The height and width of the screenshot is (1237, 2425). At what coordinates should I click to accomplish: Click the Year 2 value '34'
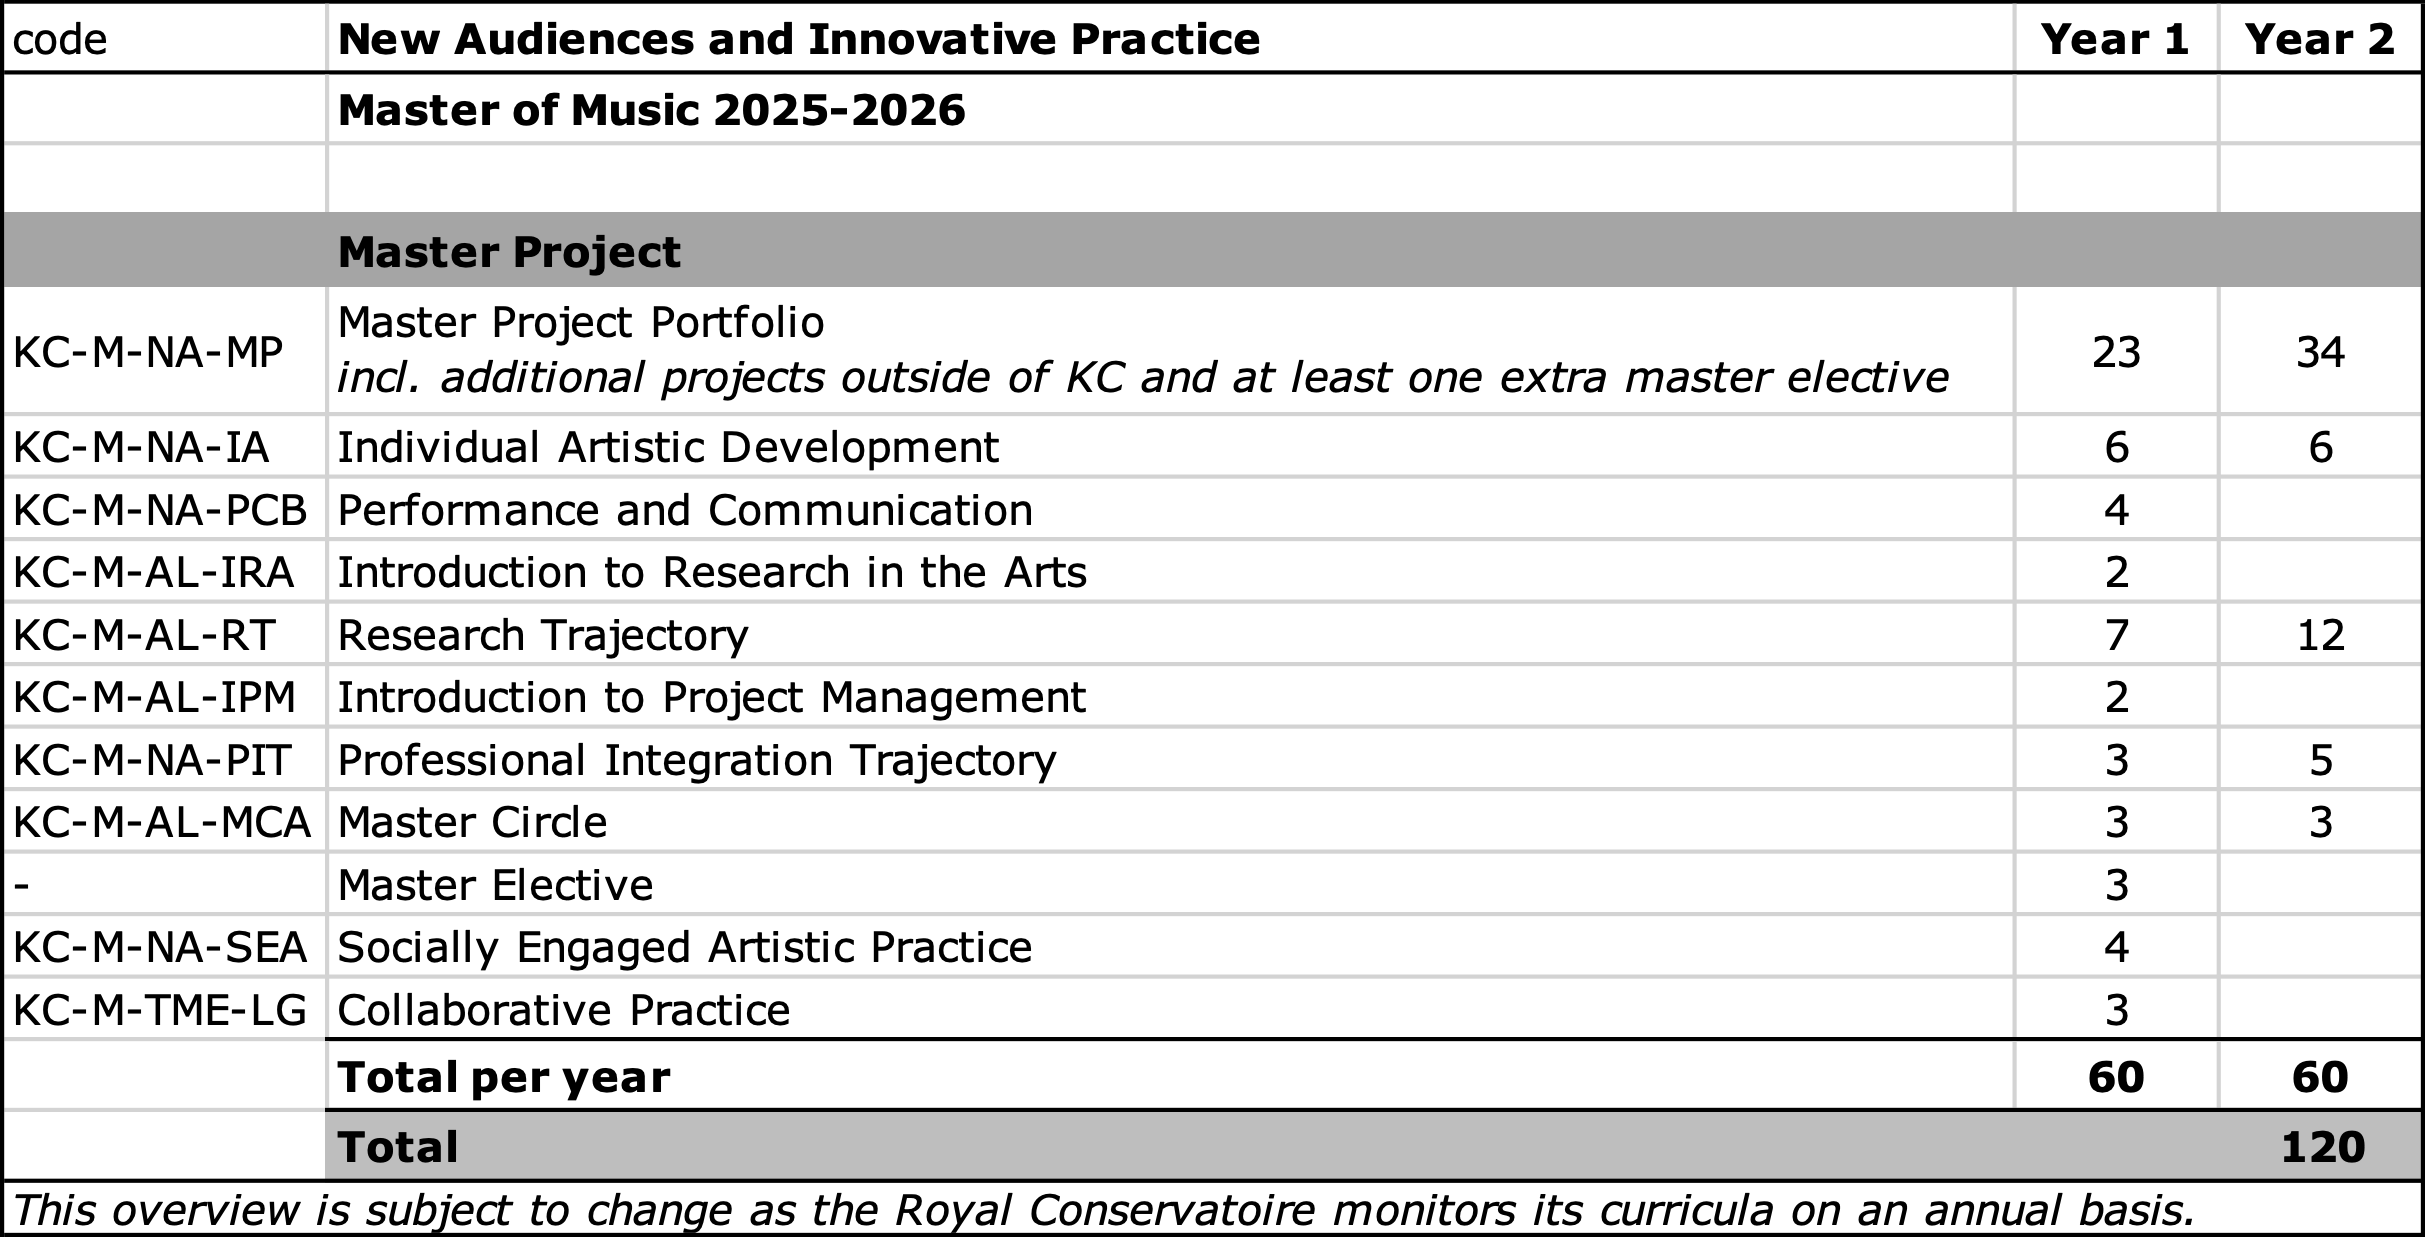[2320, 352]
